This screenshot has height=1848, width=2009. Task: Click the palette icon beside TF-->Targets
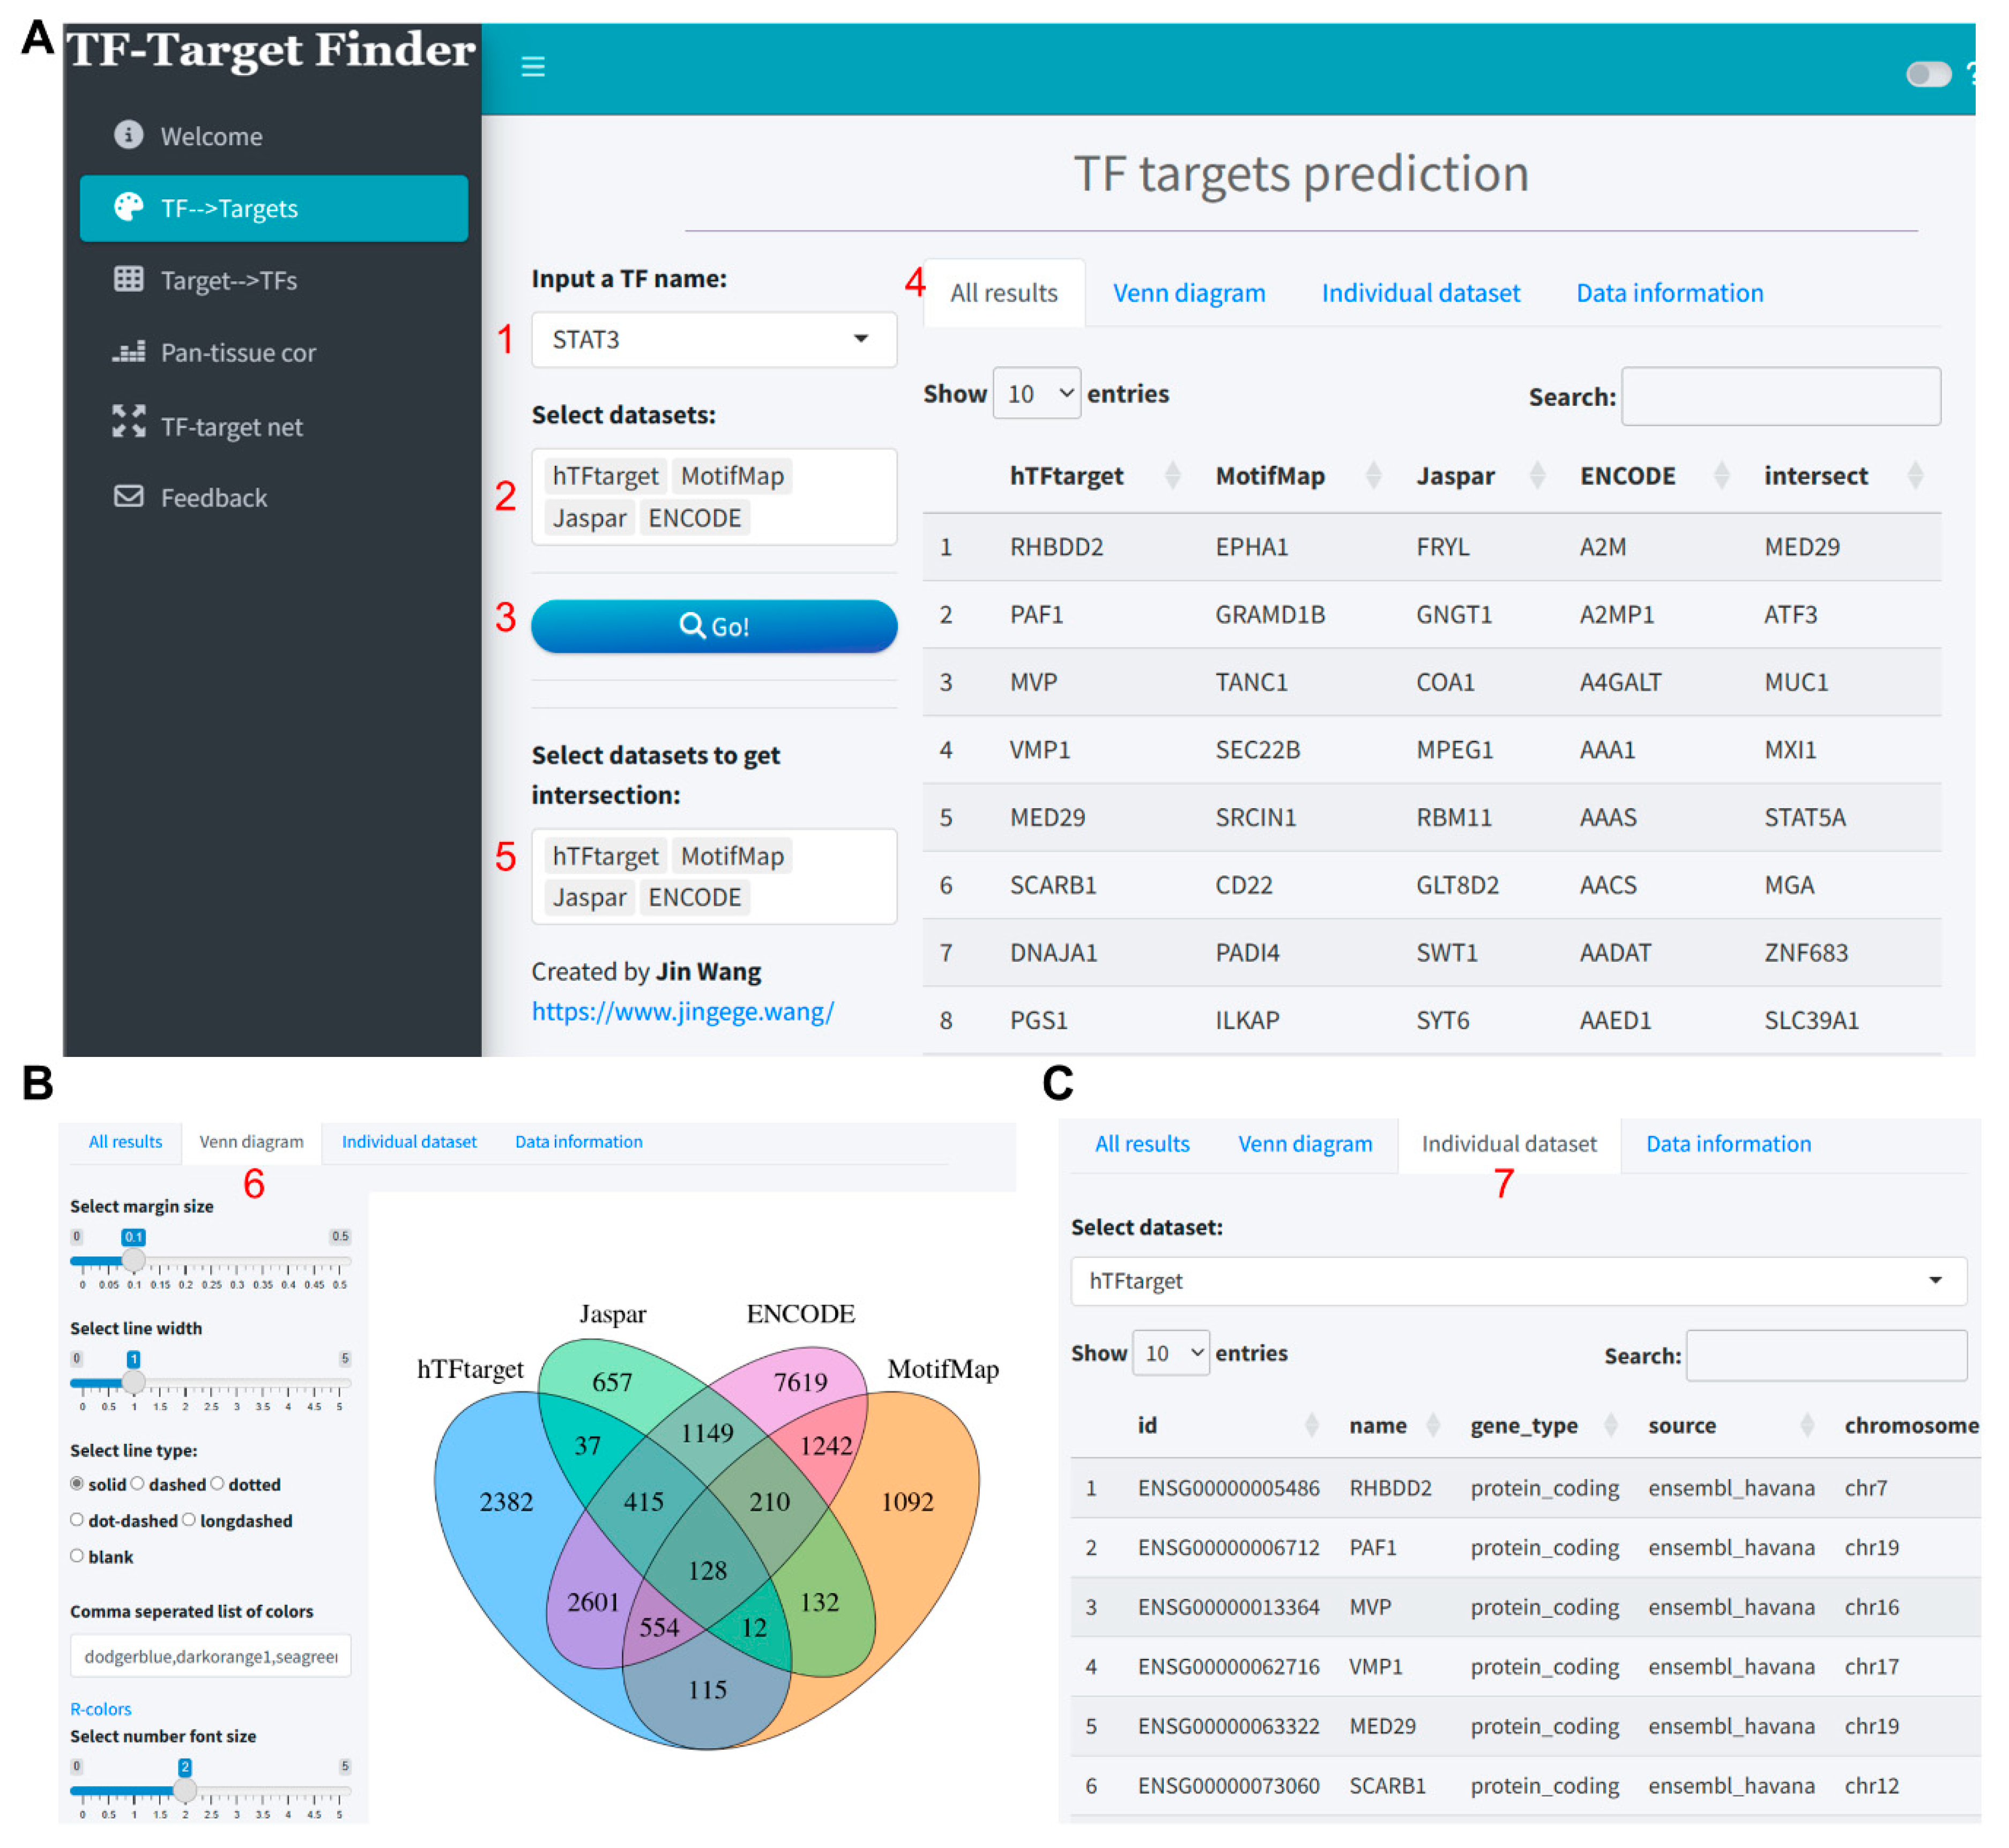[128, 207]
